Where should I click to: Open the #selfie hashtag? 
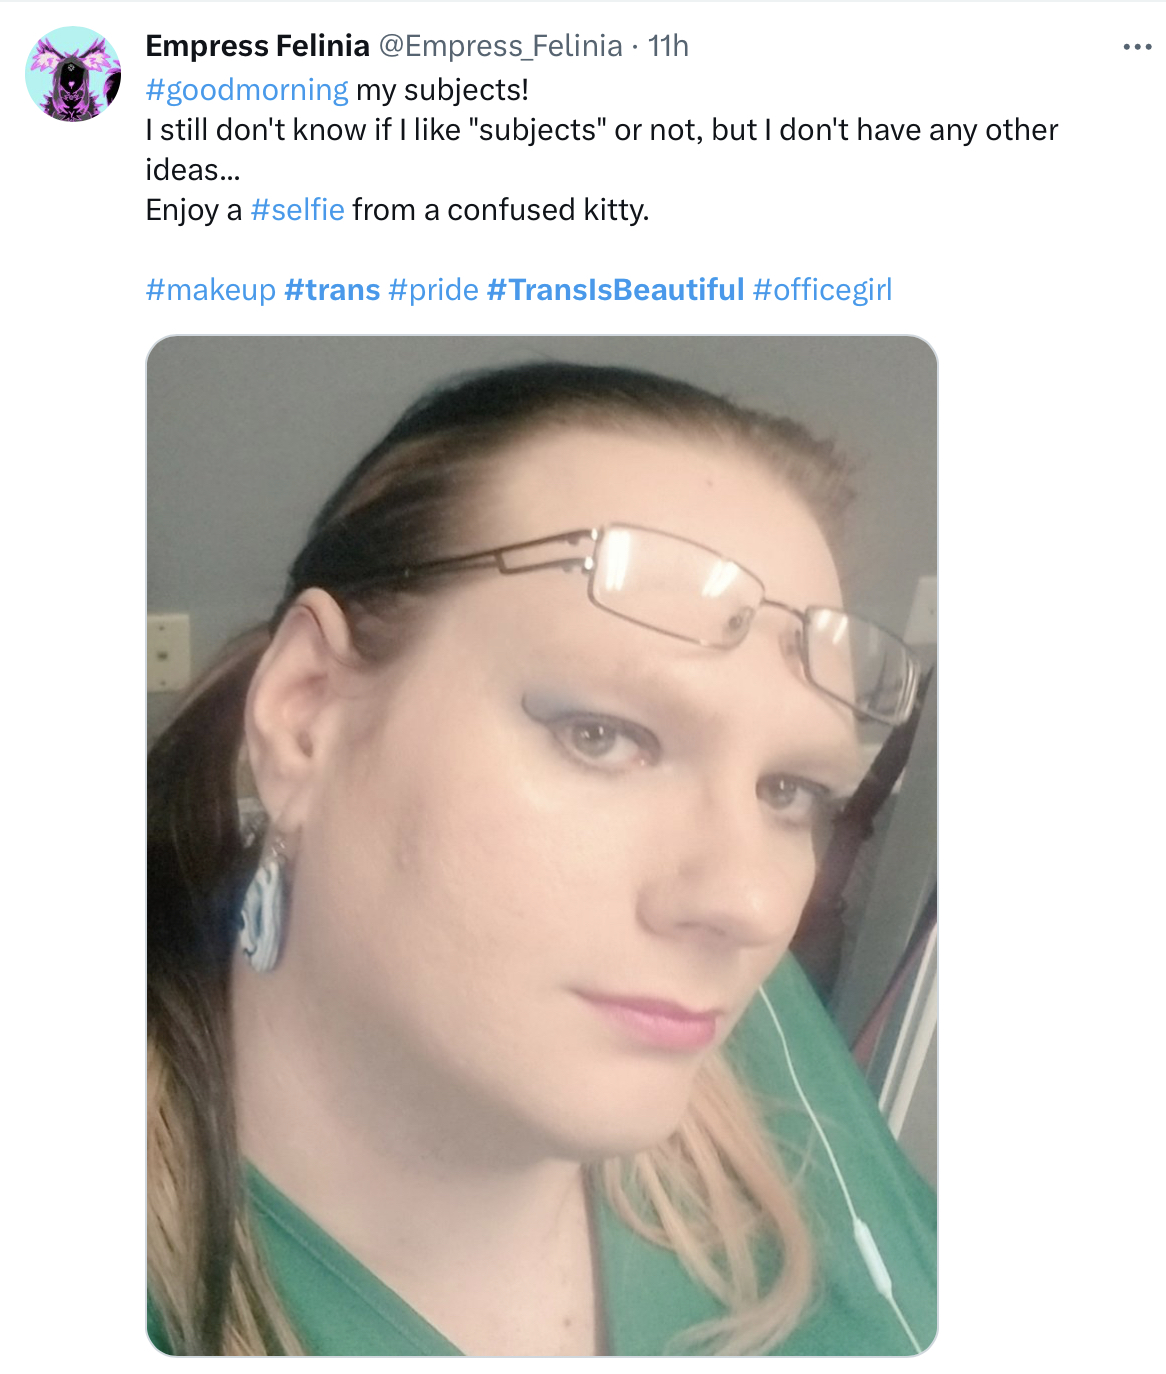(297, 210)
